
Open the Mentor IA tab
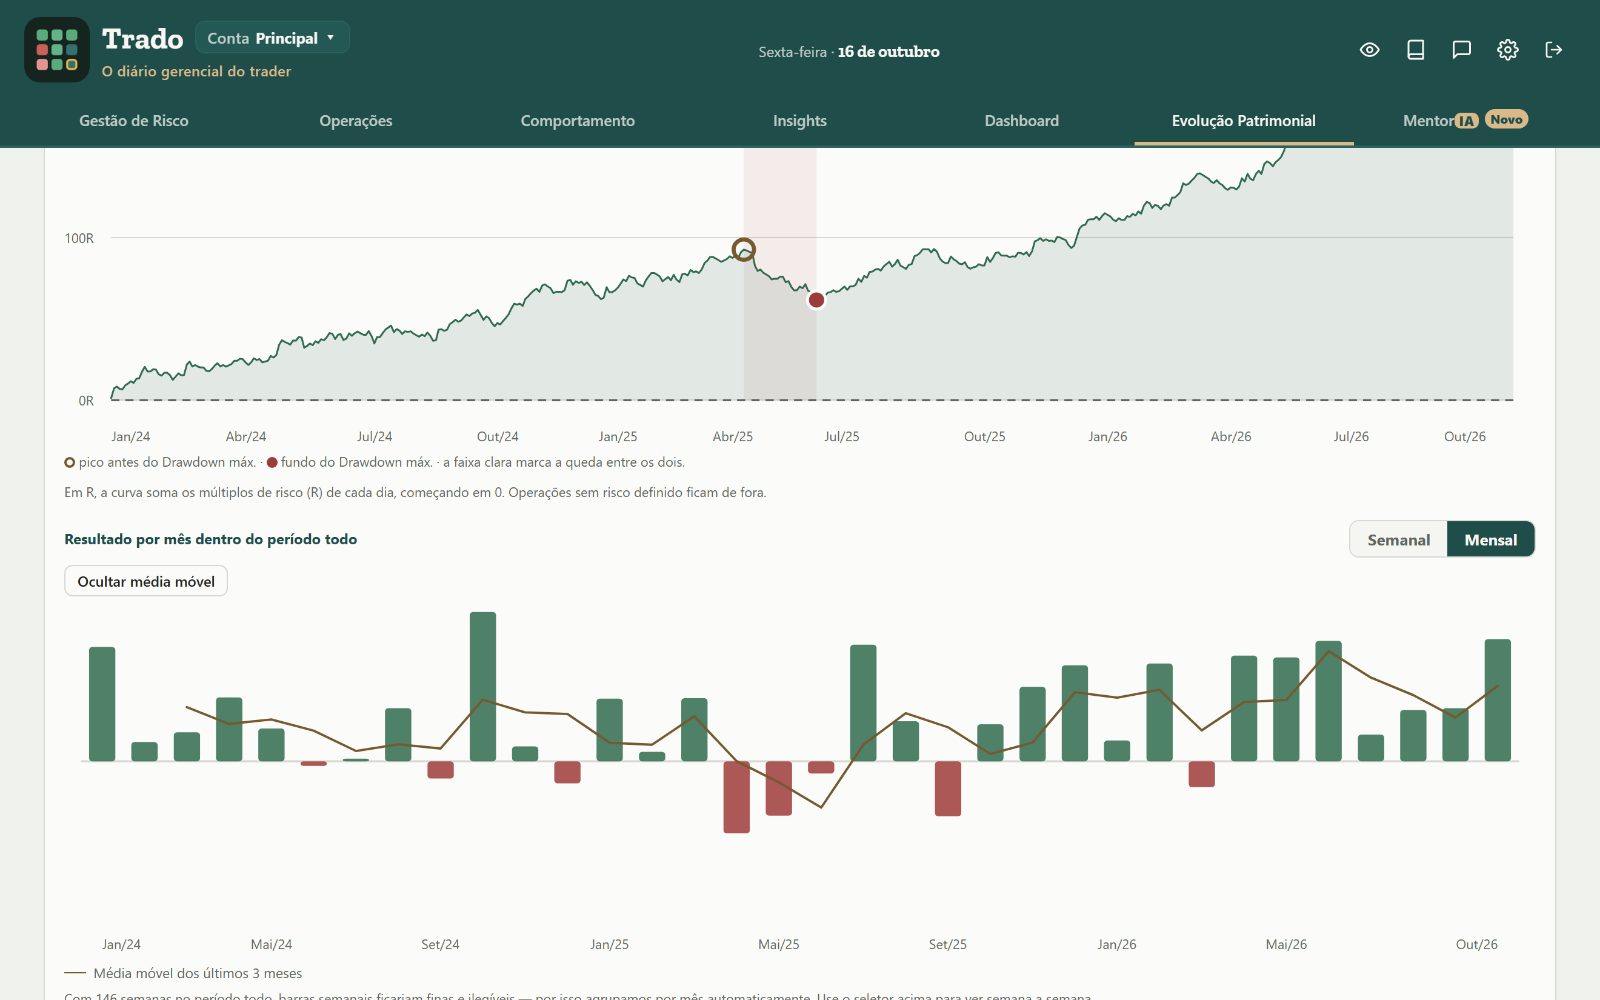[1441, 121]
